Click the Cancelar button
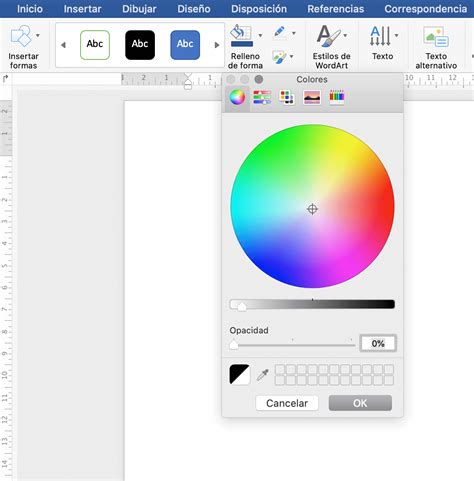This screenshot has height=481, width=474. click(x=287, y=403)
